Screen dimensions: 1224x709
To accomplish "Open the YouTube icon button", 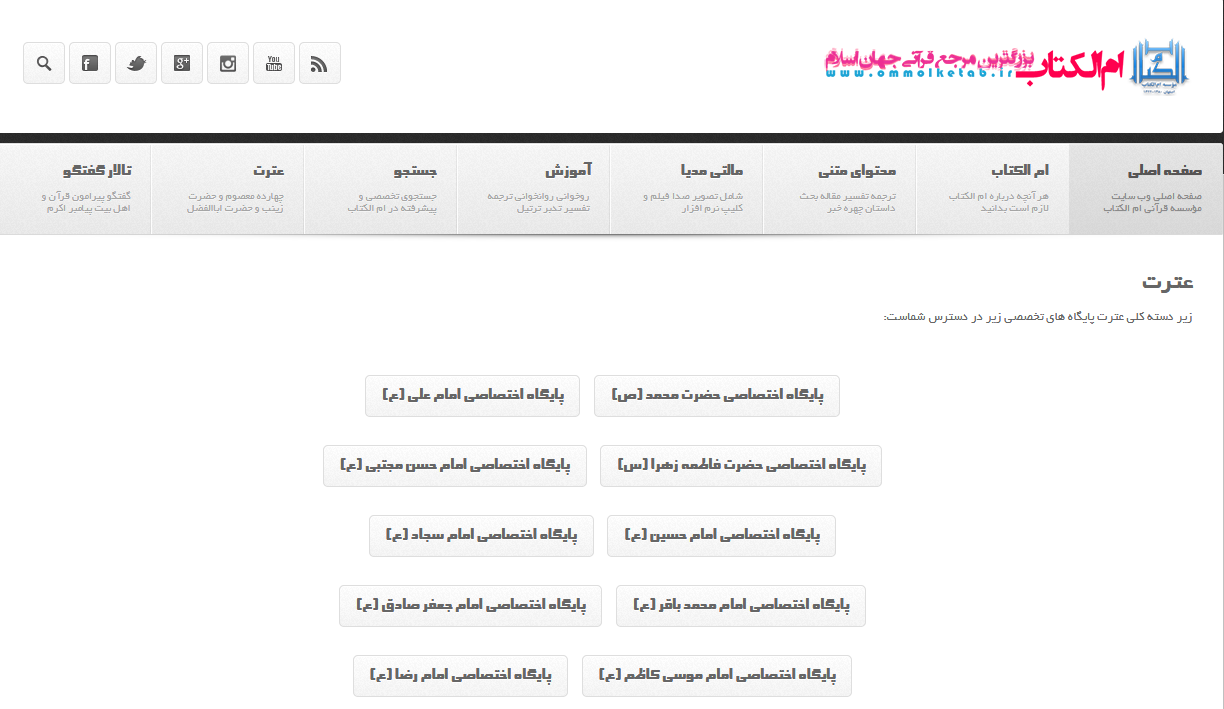I will (274, 63).
